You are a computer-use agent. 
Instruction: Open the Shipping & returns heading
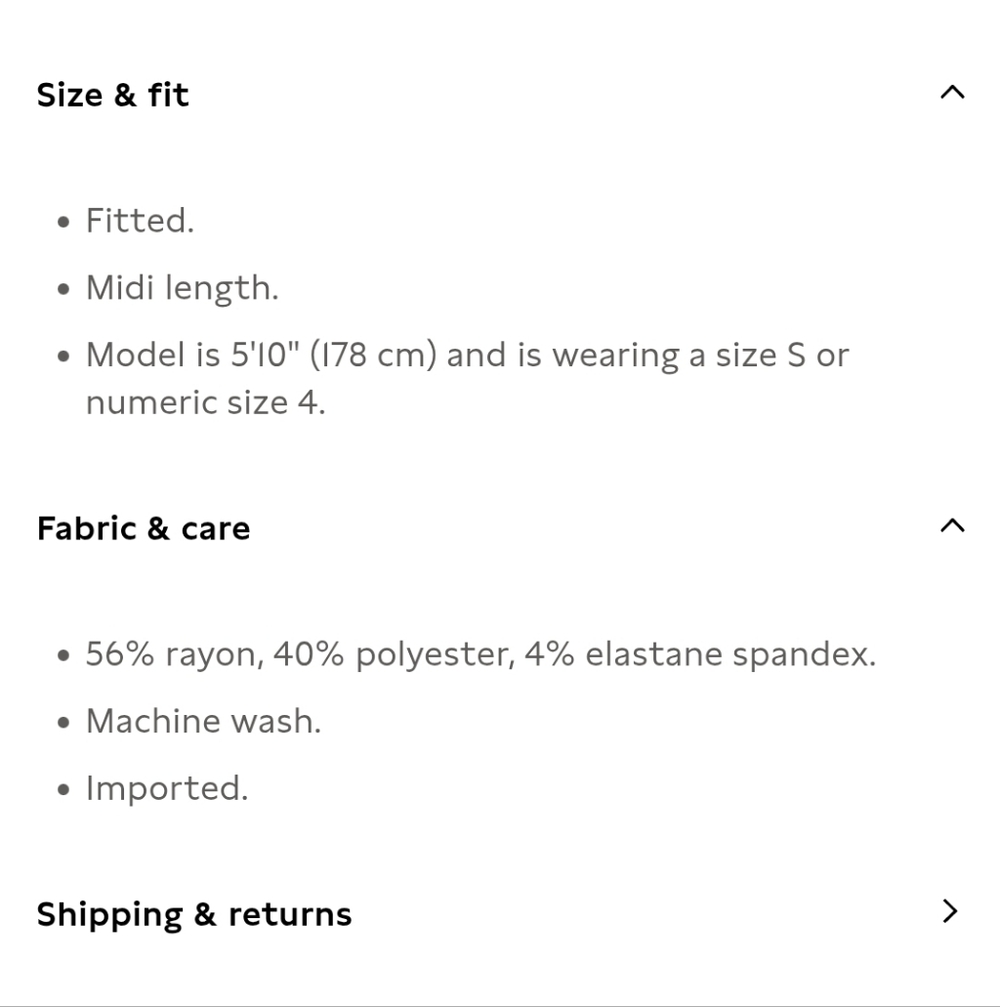tap(194, 915)
